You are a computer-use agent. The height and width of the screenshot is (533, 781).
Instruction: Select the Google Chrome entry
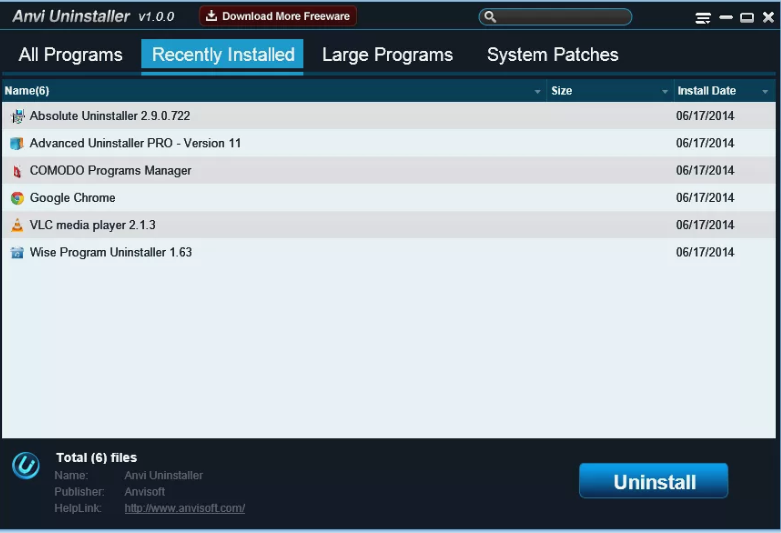tap(389, 198)
